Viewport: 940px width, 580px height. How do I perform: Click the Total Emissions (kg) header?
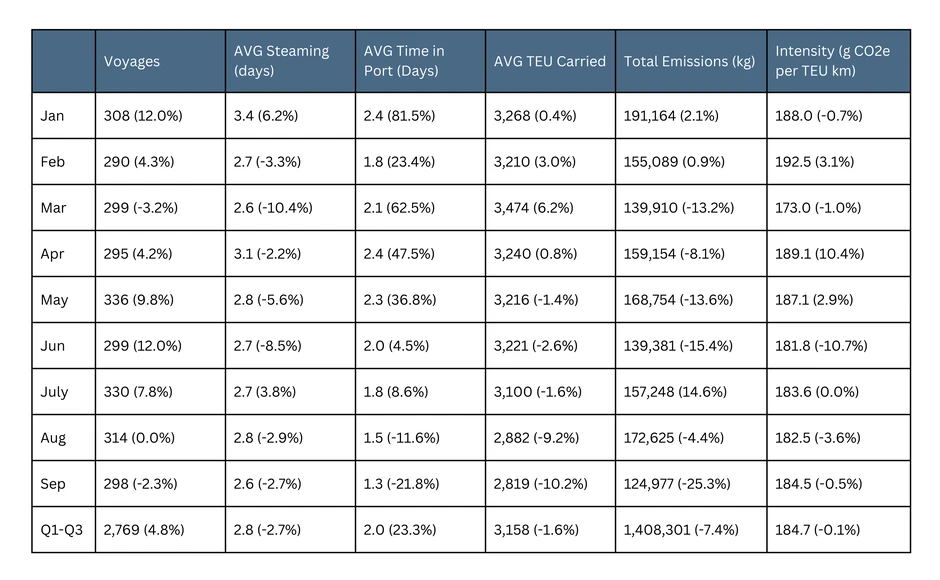689,61
